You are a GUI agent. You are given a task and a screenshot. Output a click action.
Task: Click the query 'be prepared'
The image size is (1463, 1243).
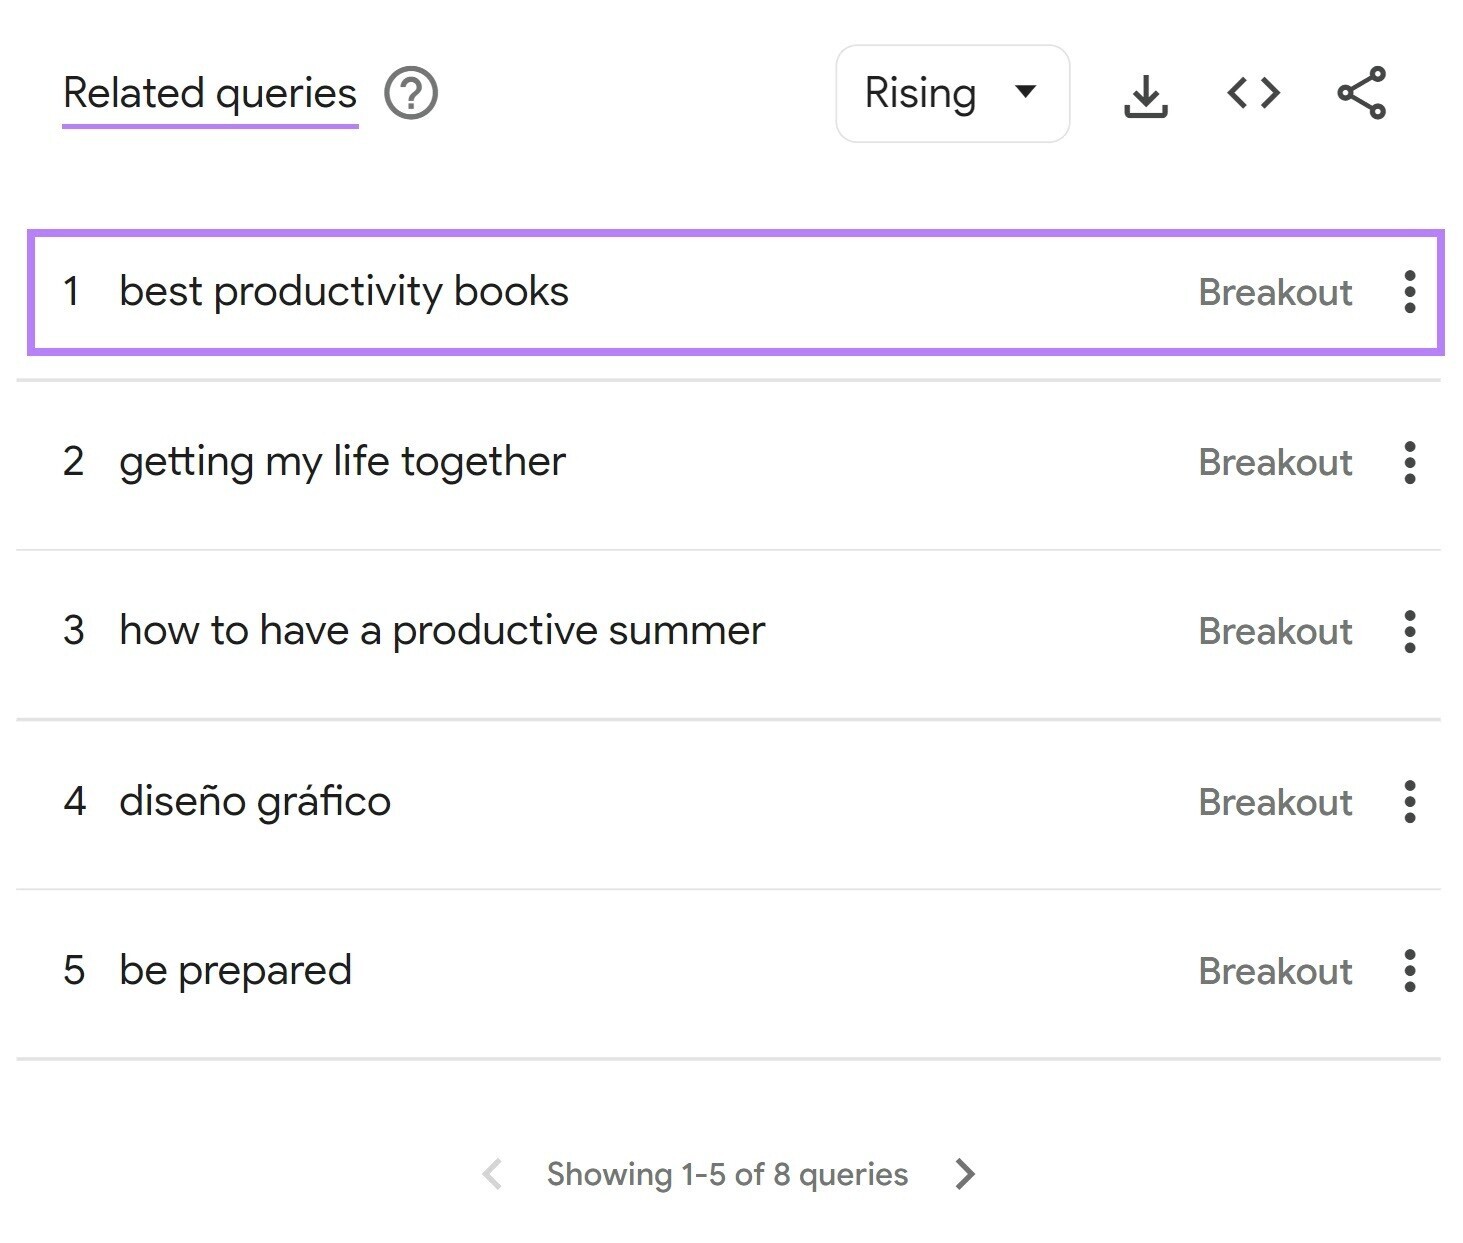[235, 969]
